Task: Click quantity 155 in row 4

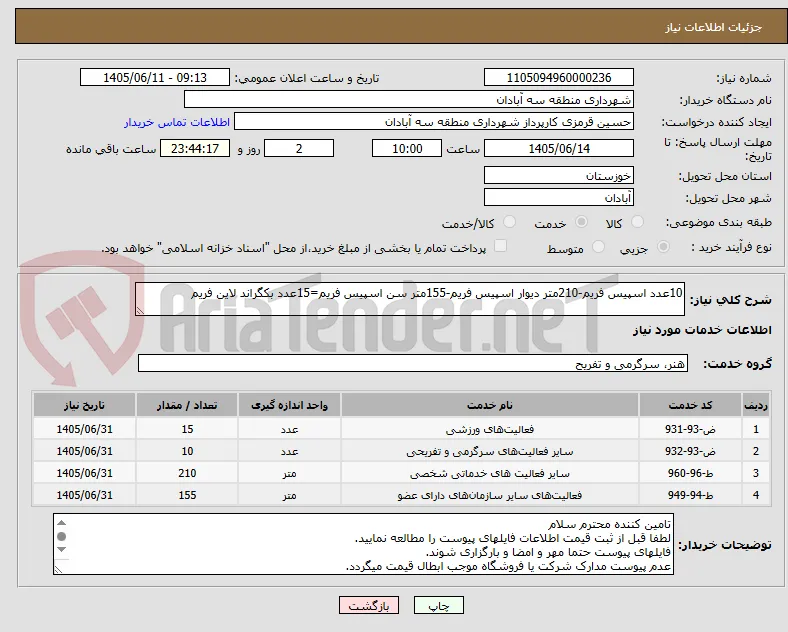Action: tap(187, 495)
